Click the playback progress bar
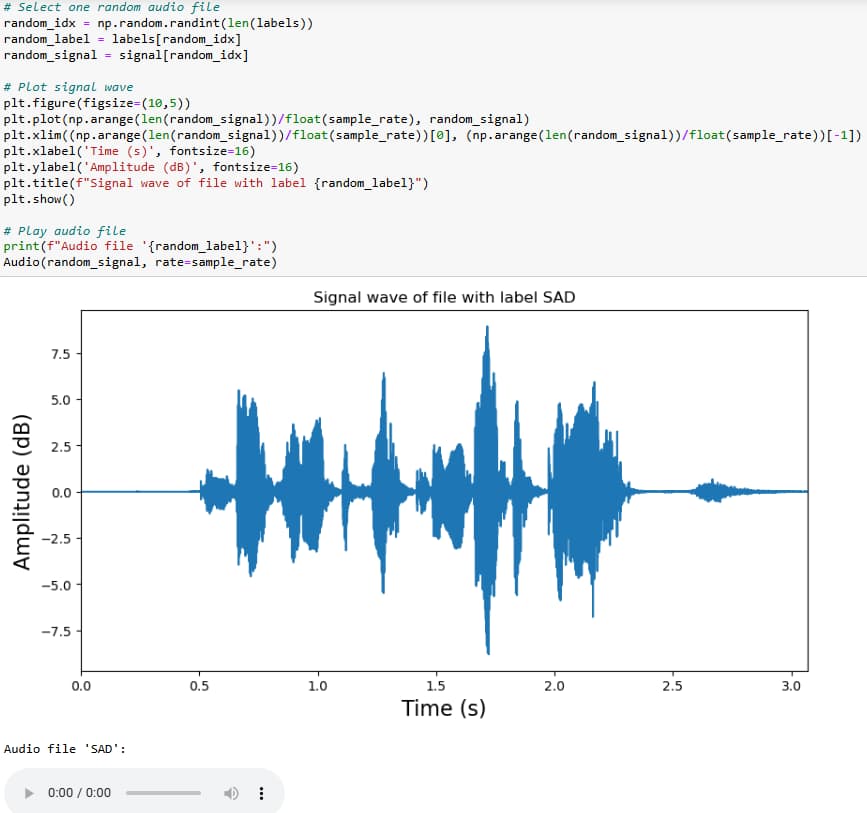Viewport: 867px width, 813px height. coord(165,793)
